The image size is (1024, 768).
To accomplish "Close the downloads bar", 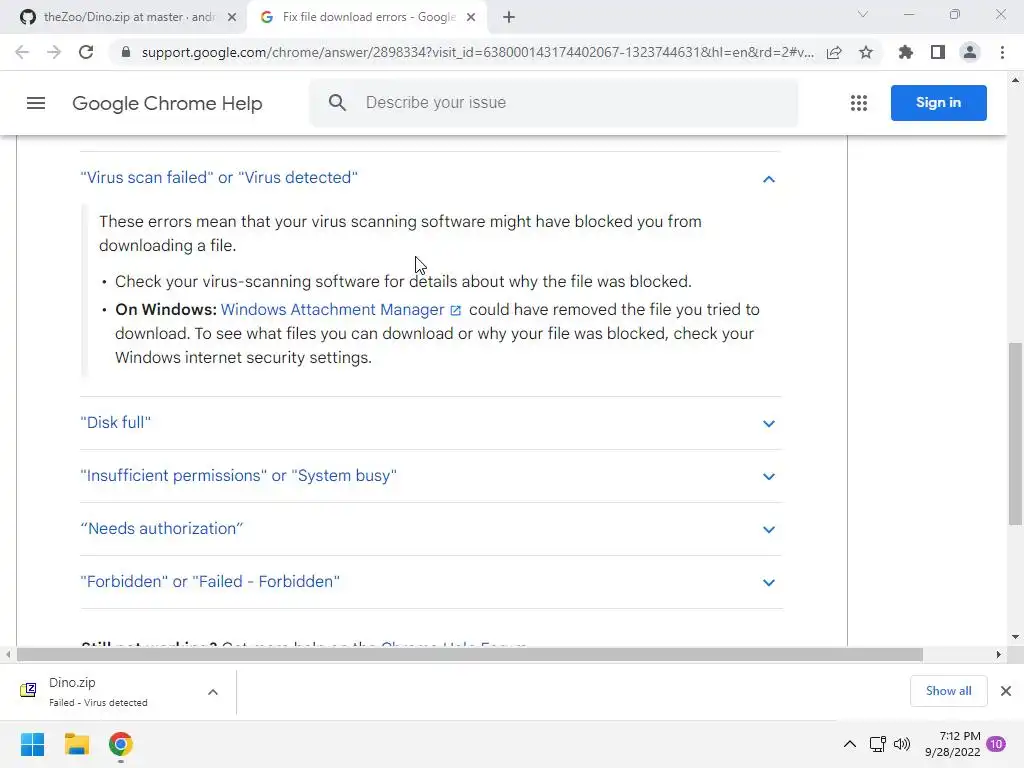I will tap(1006, 691).
